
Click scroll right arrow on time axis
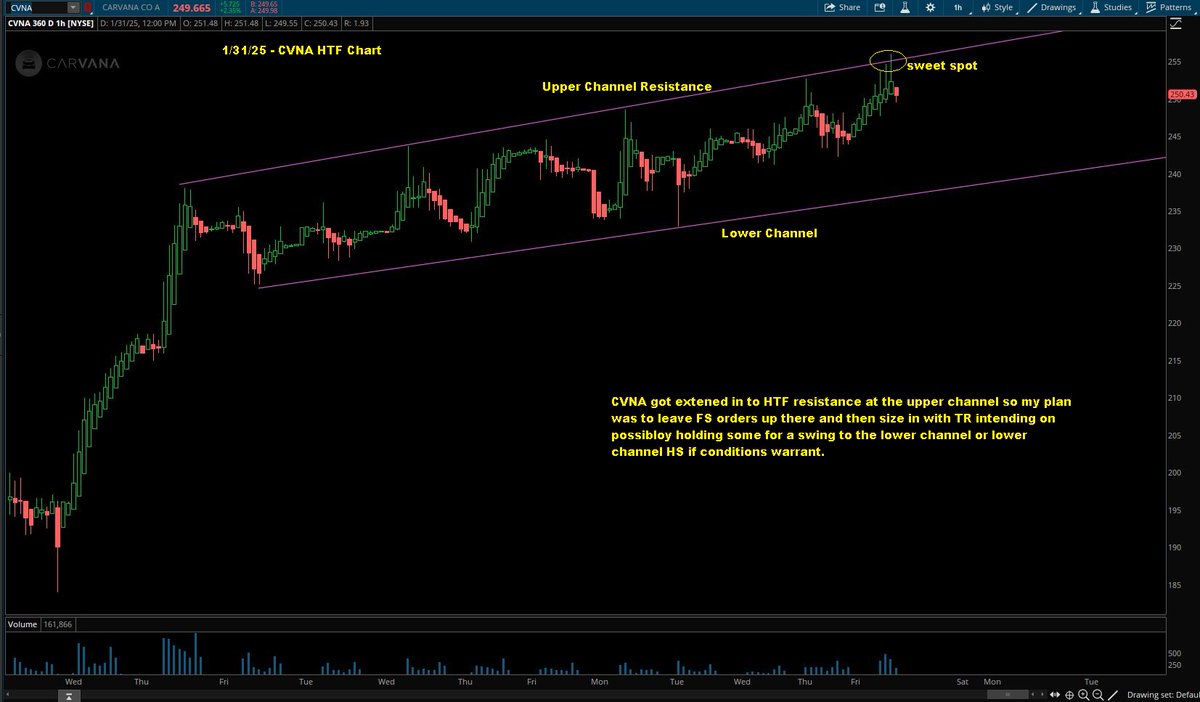coord(1042,694)
